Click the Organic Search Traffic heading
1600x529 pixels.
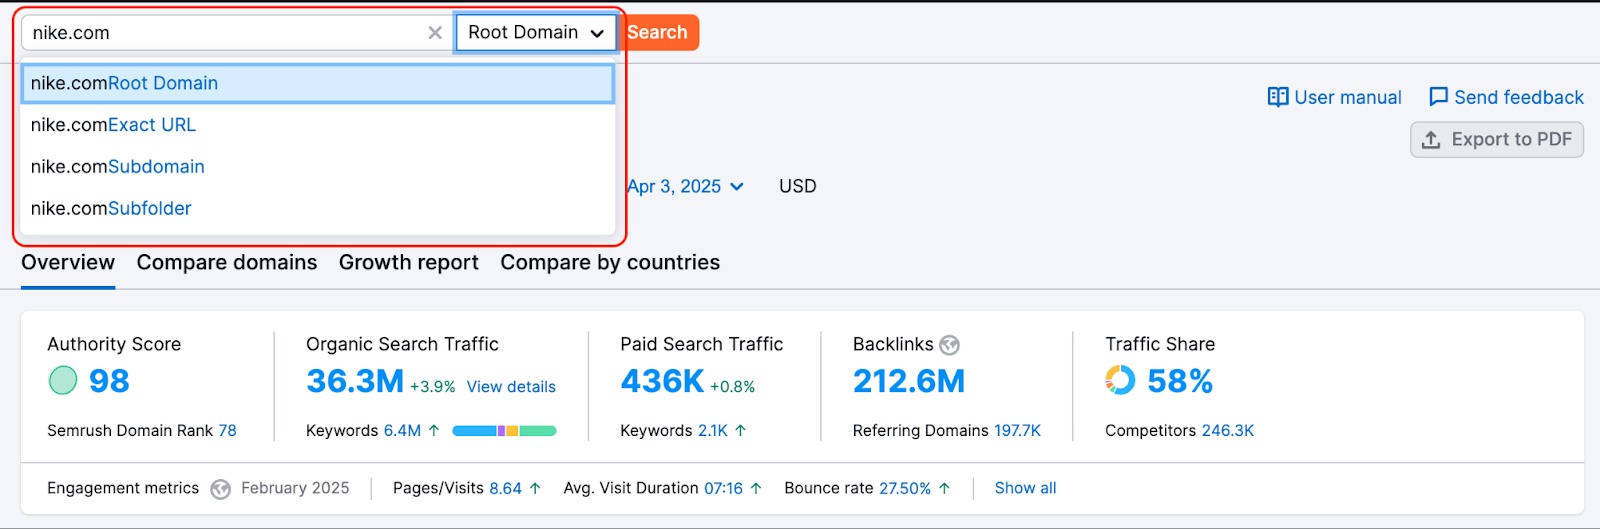402,344
